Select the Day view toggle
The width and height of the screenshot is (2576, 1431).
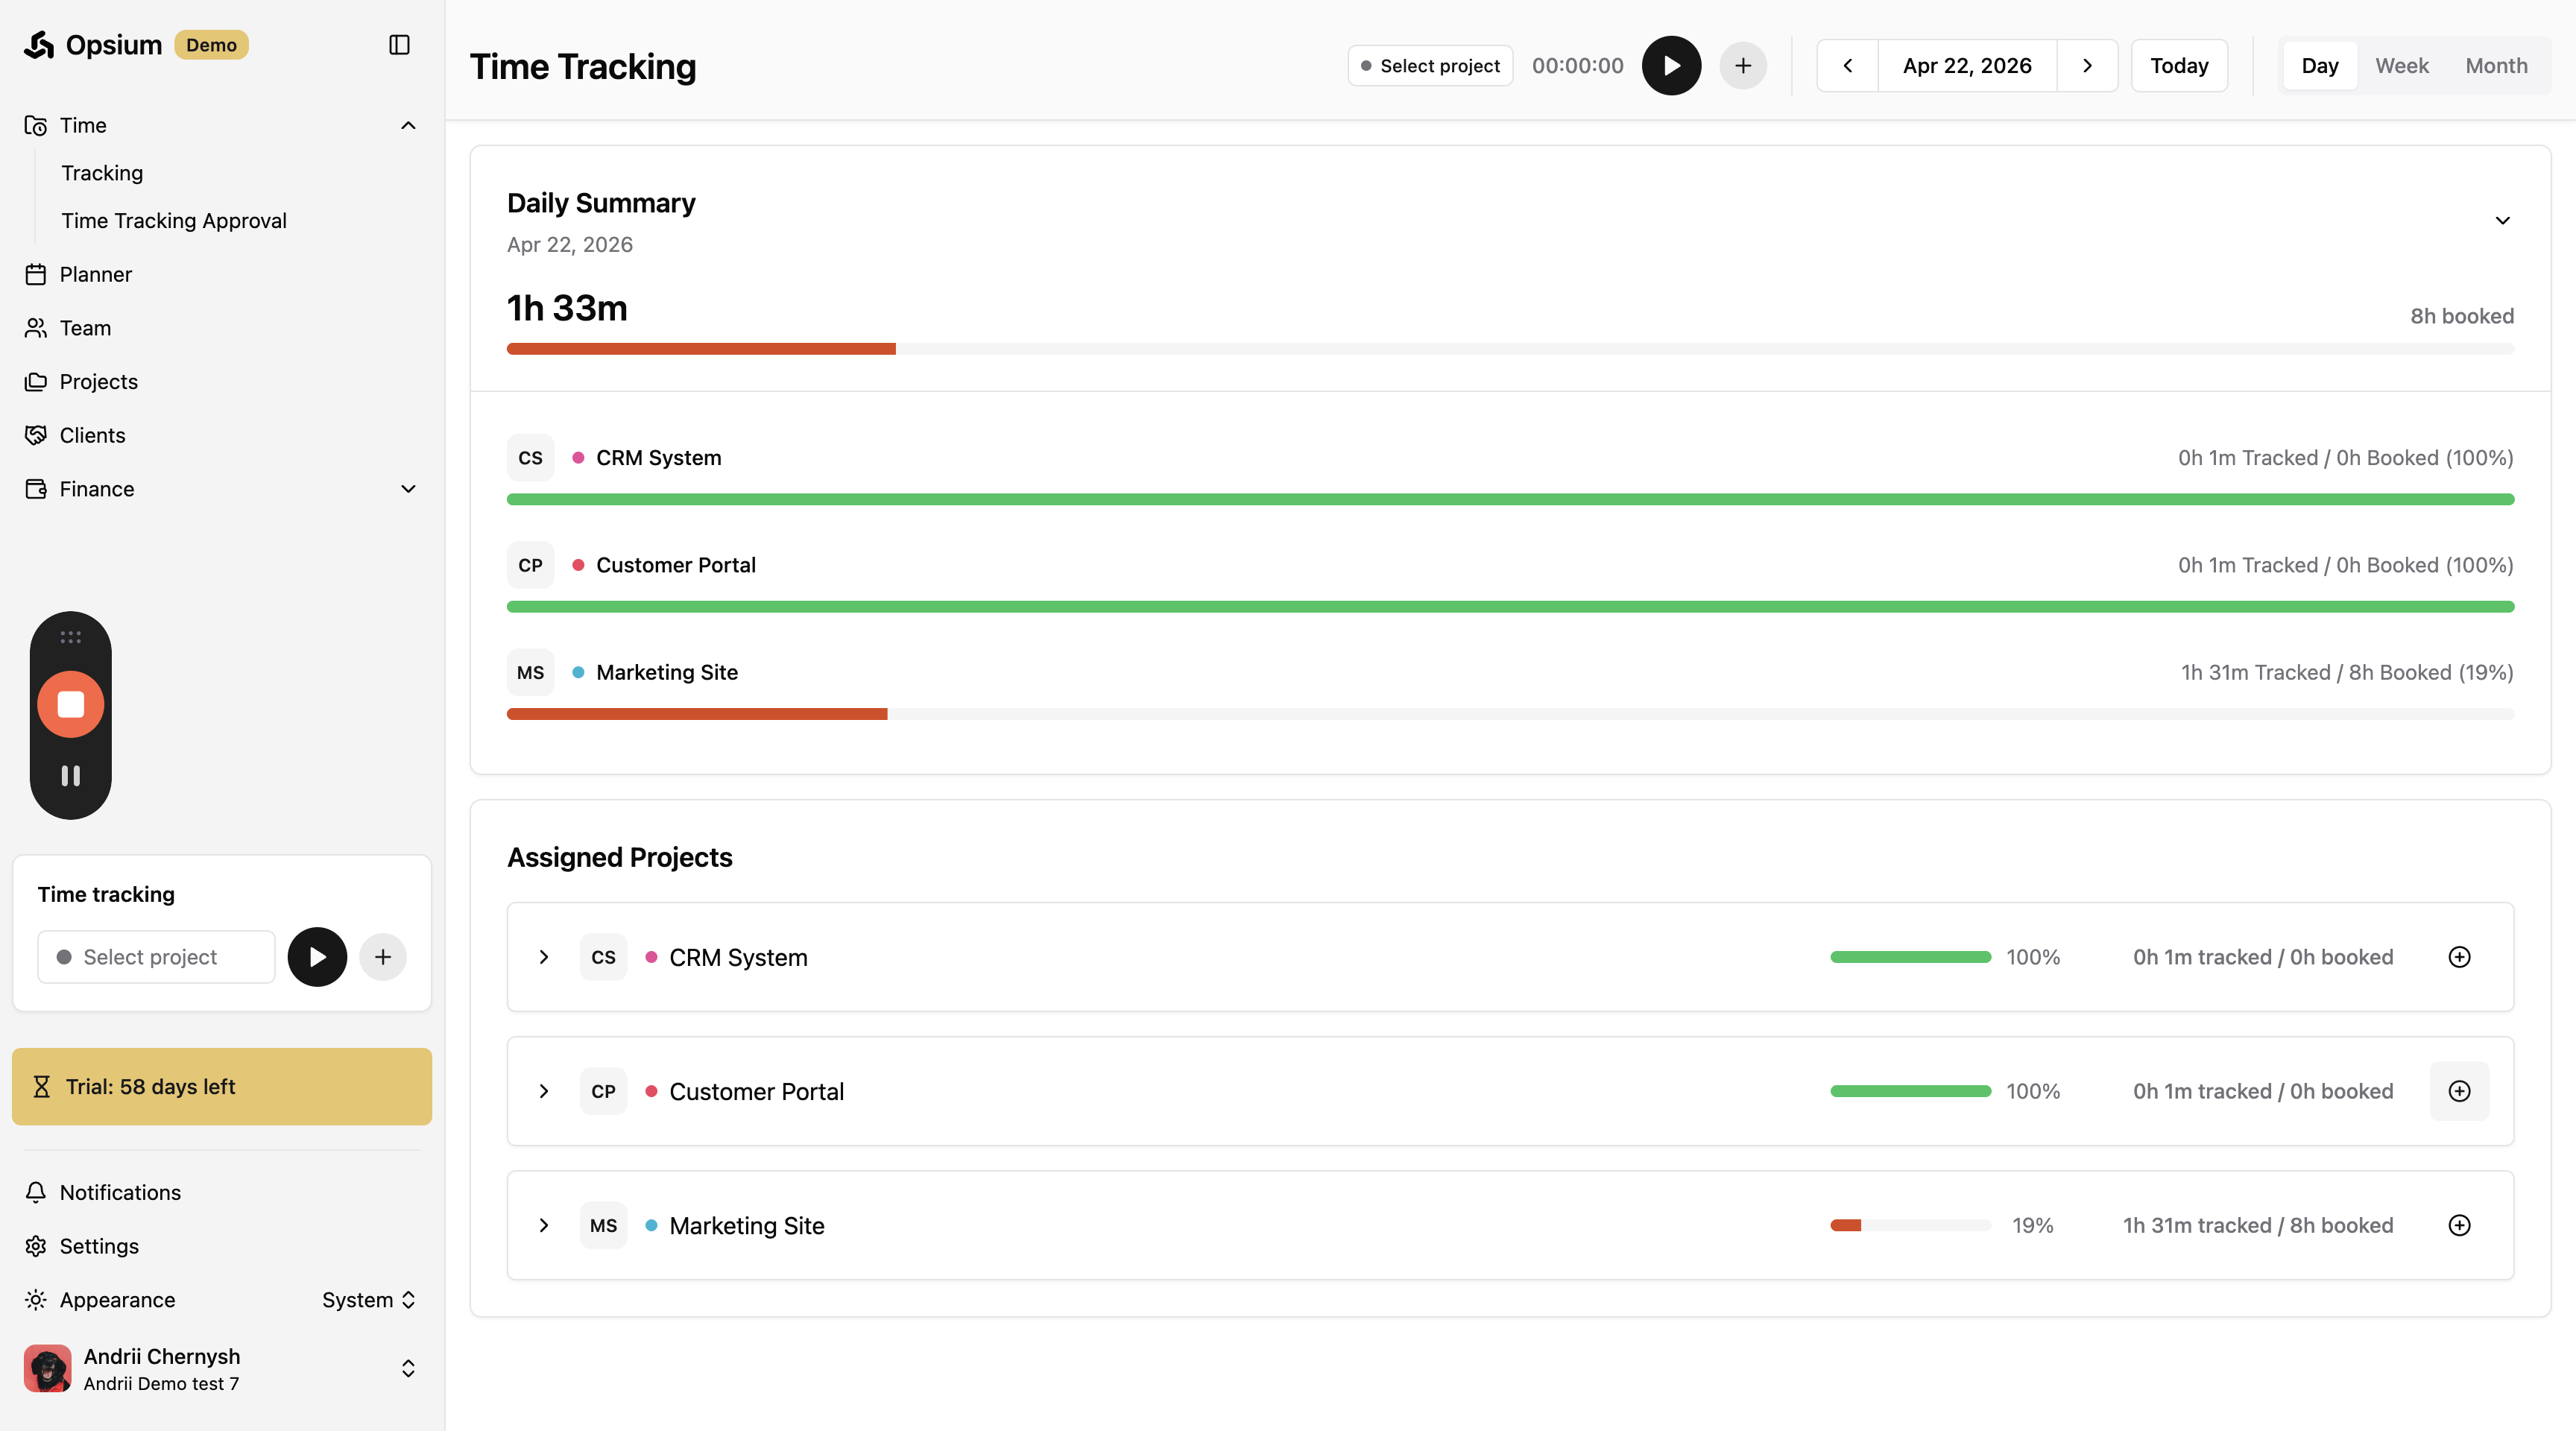(x=2319, y=66)
